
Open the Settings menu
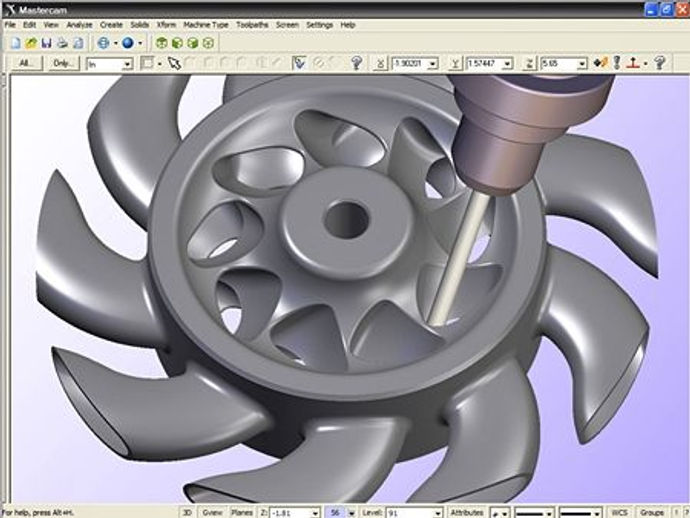[x=319, y=25]
